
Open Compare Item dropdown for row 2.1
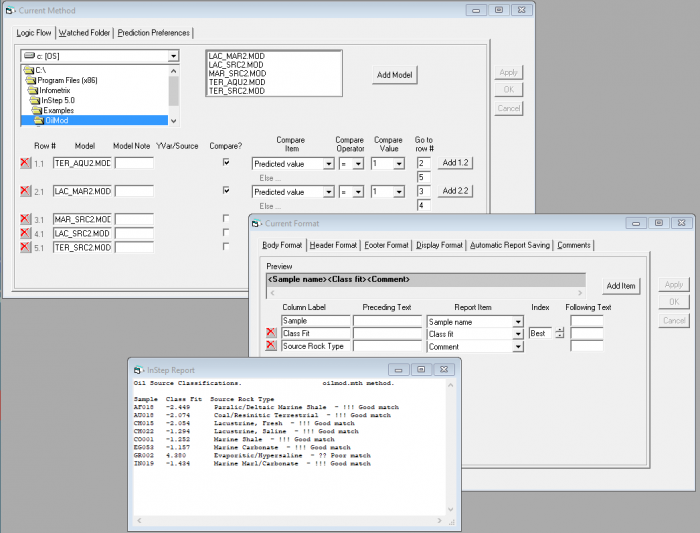(x=329, y=192)
